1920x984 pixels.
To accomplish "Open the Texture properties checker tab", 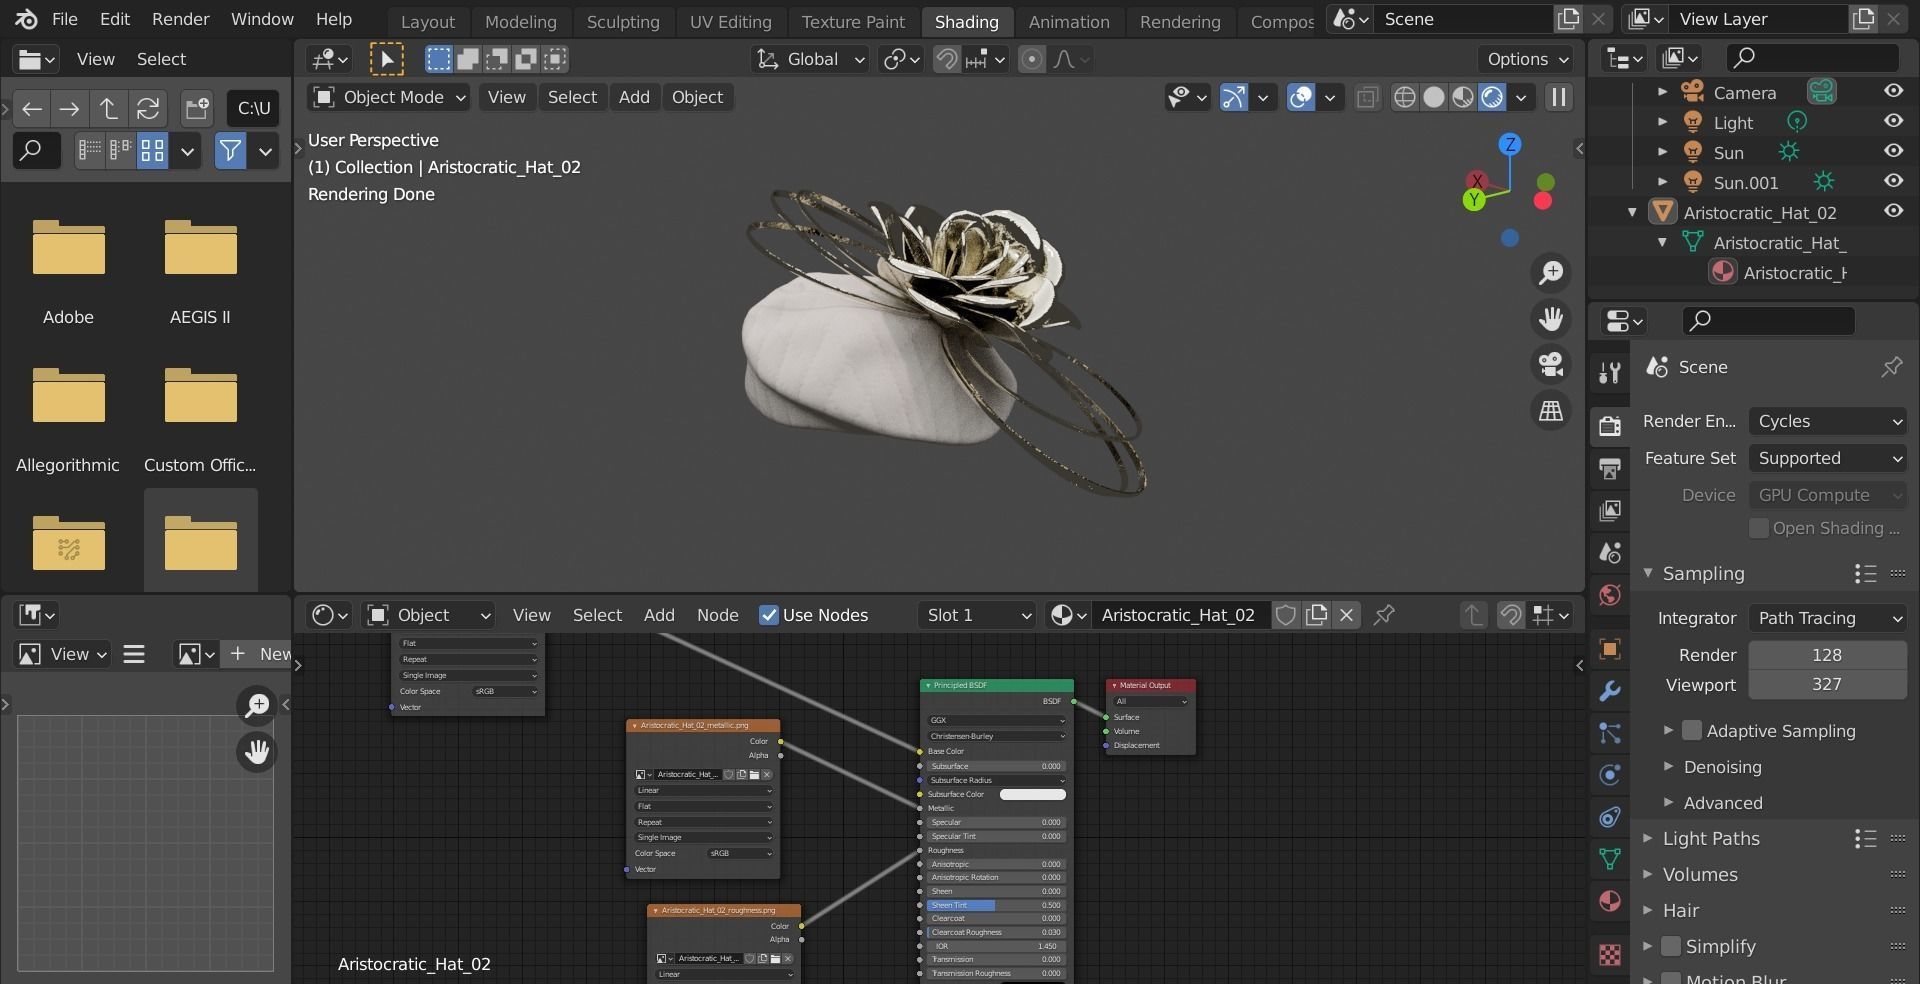I will click(x=1609, y=955).
